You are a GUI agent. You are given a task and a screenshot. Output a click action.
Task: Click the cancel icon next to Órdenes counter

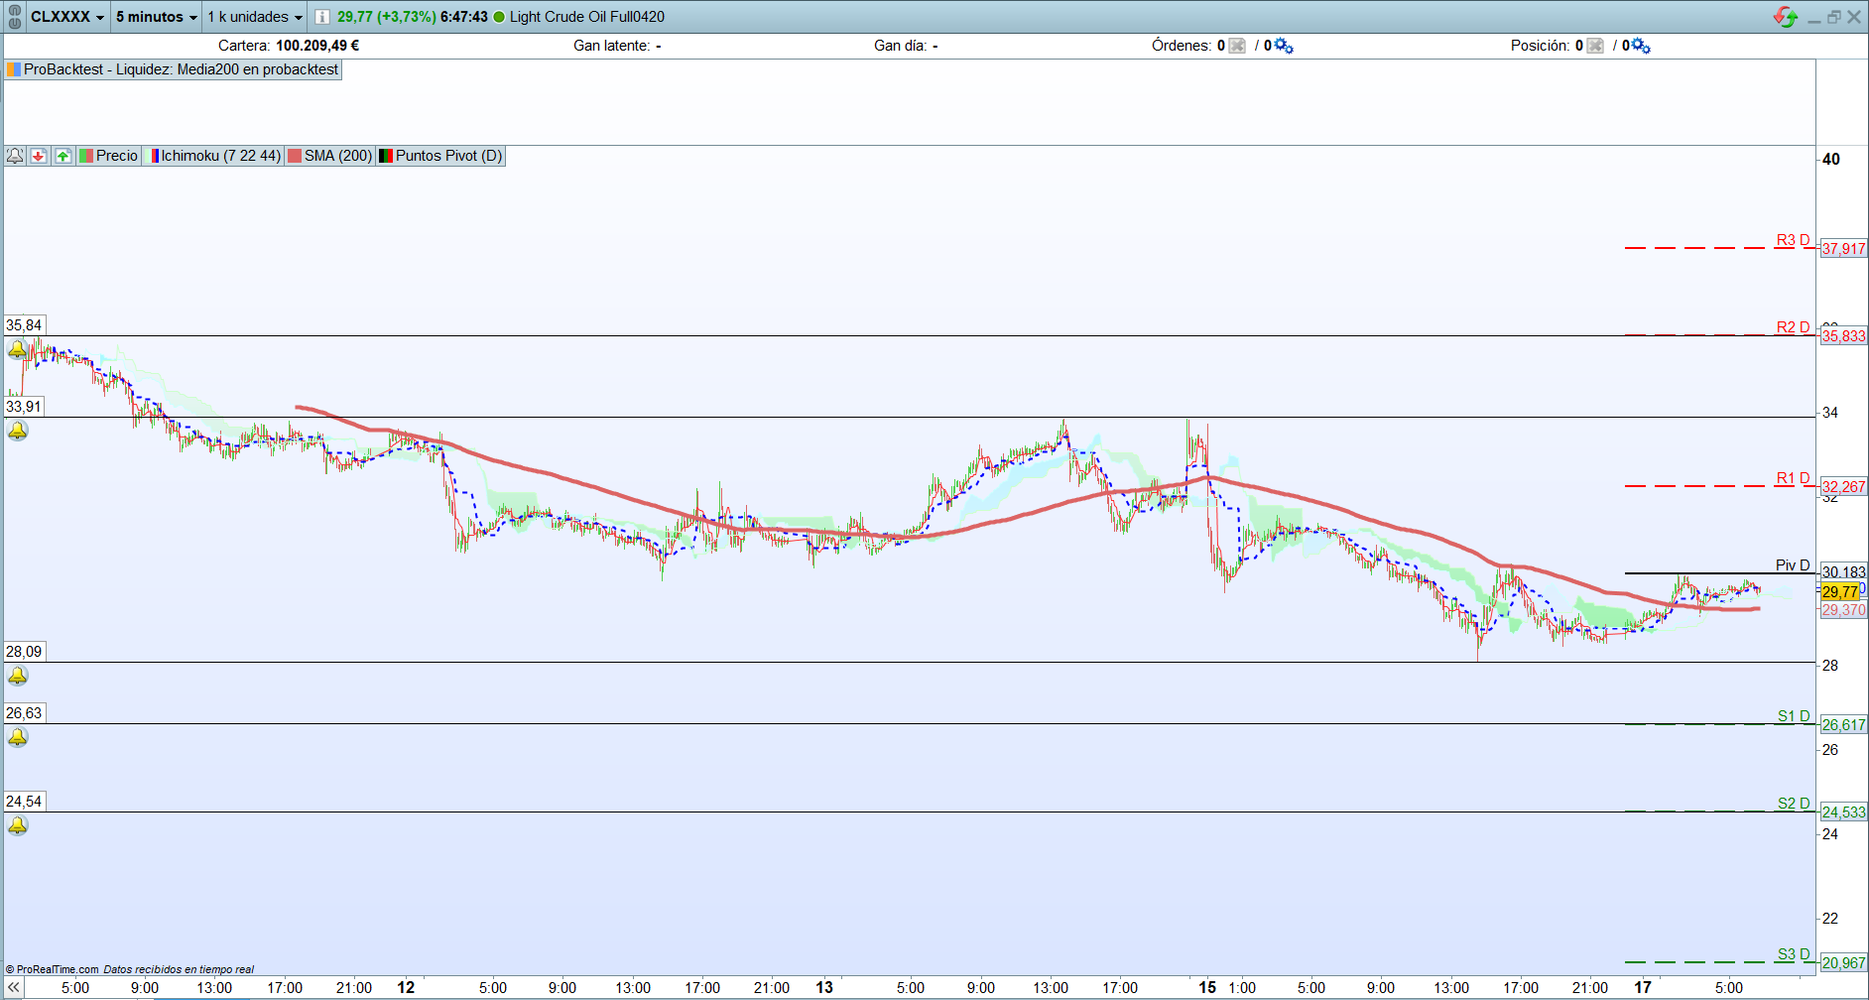click(x=1236, y=46)
